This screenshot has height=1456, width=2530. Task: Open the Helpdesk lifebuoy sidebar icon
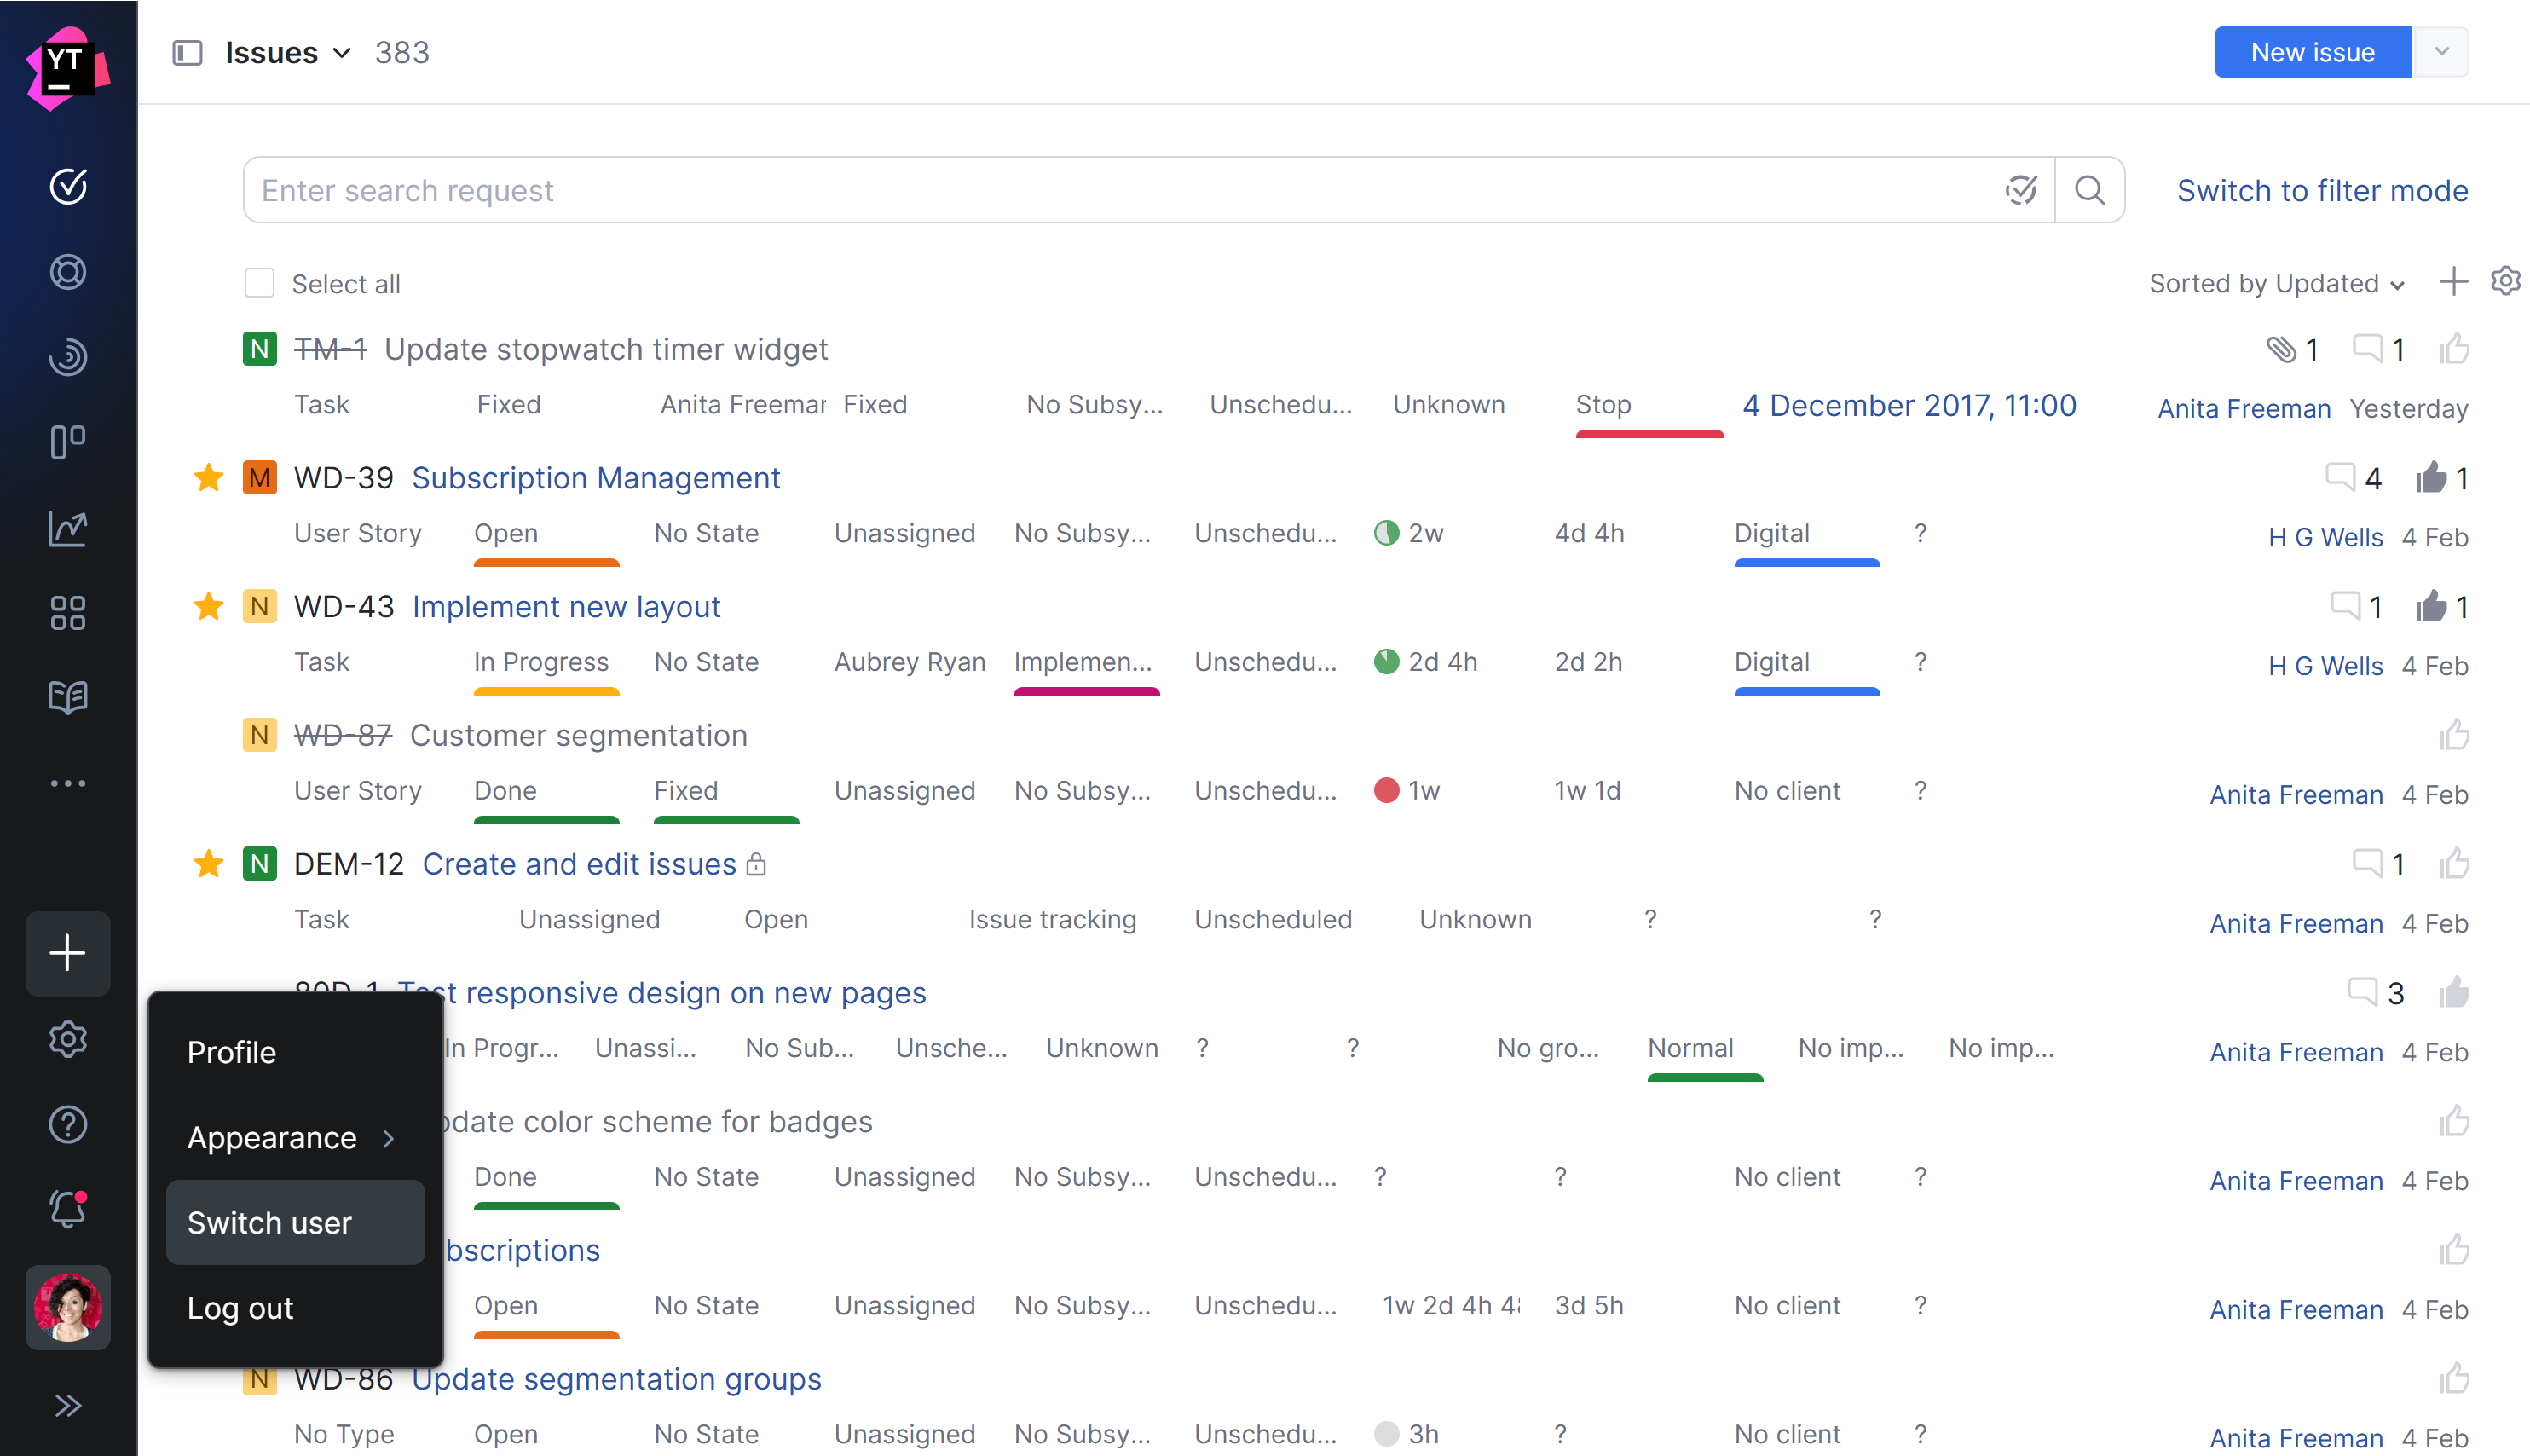click(x=68, y=272)
